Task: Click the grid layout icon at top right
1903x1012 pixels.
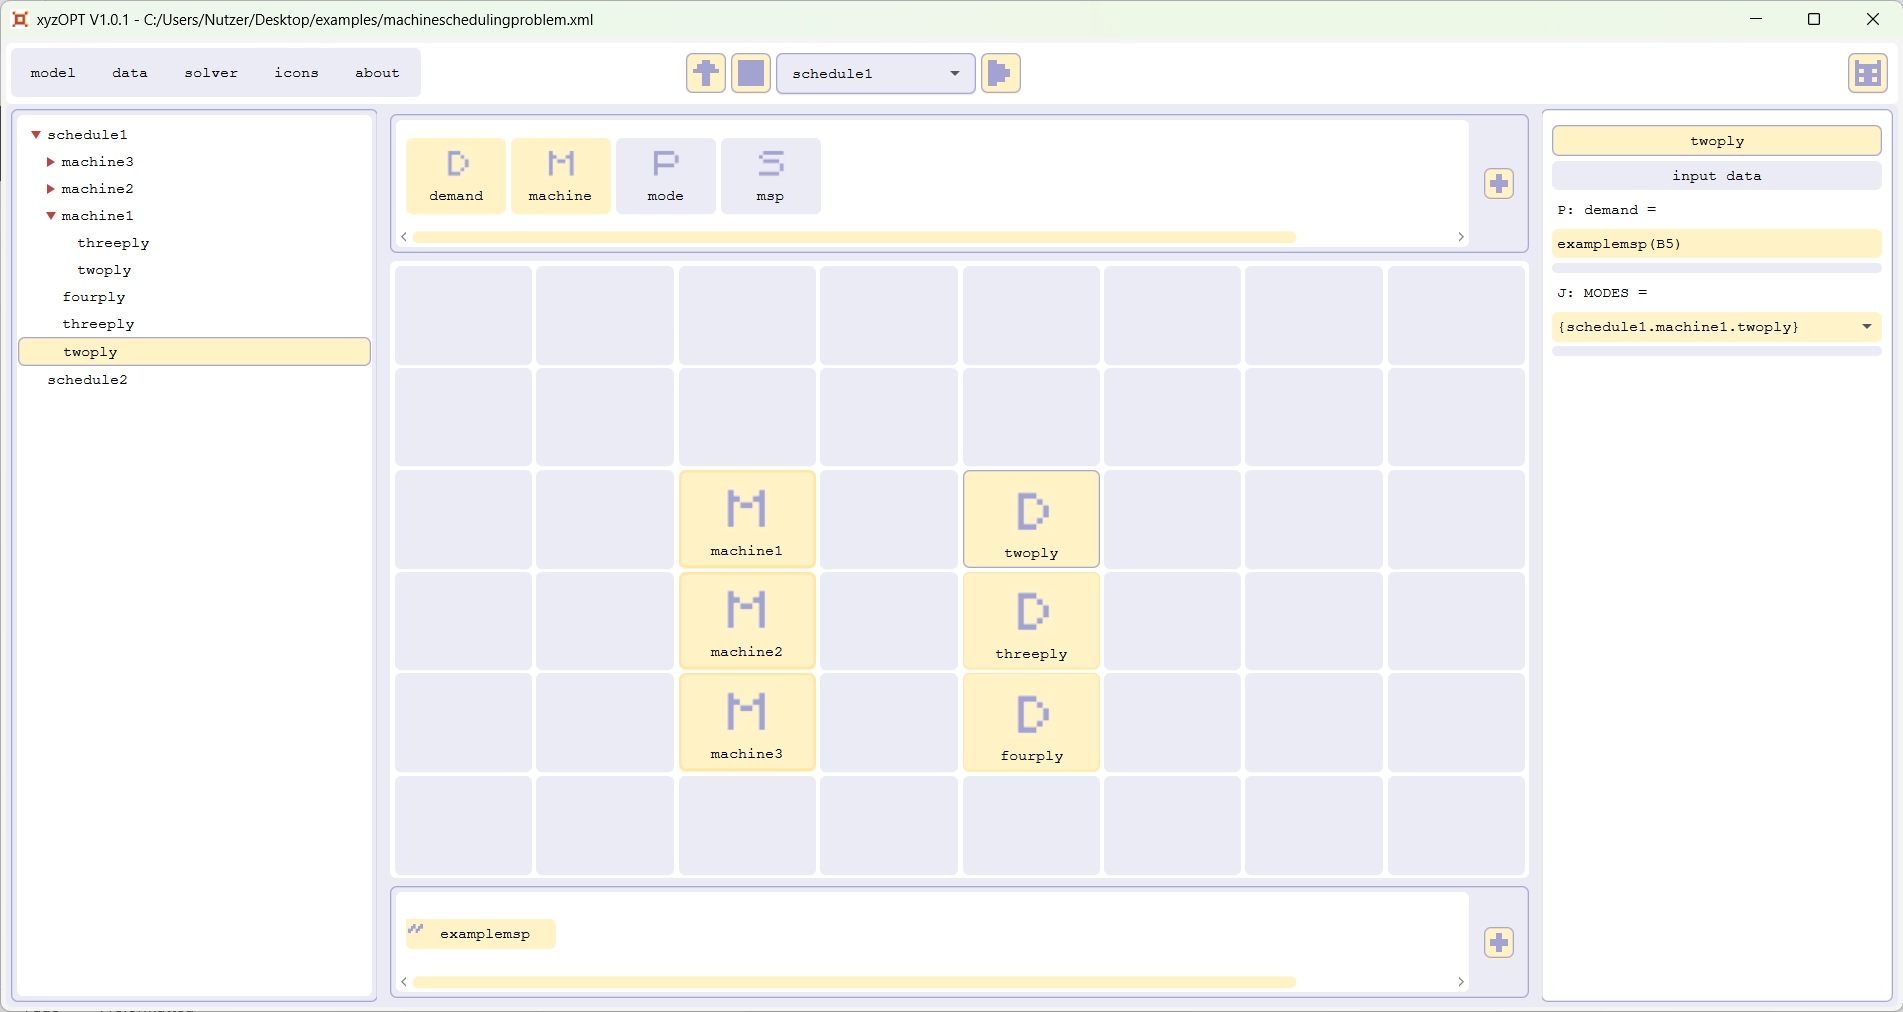Action: [x=1867, y=73]
